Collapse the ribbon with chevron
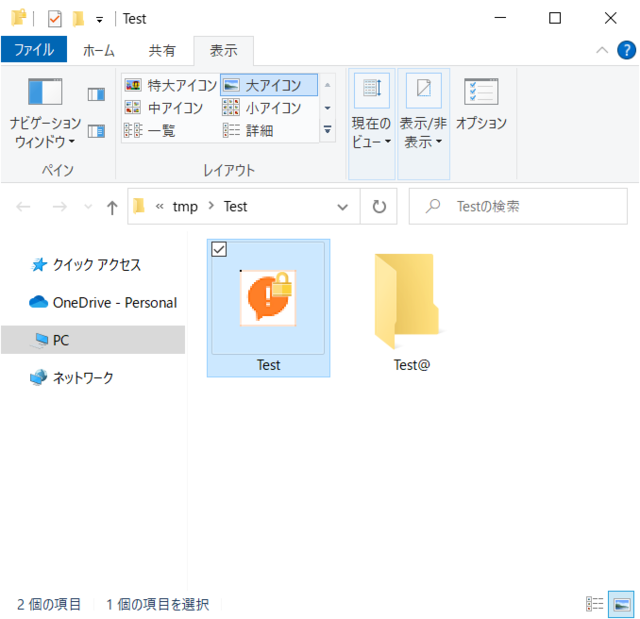 (x=602, y=51)
